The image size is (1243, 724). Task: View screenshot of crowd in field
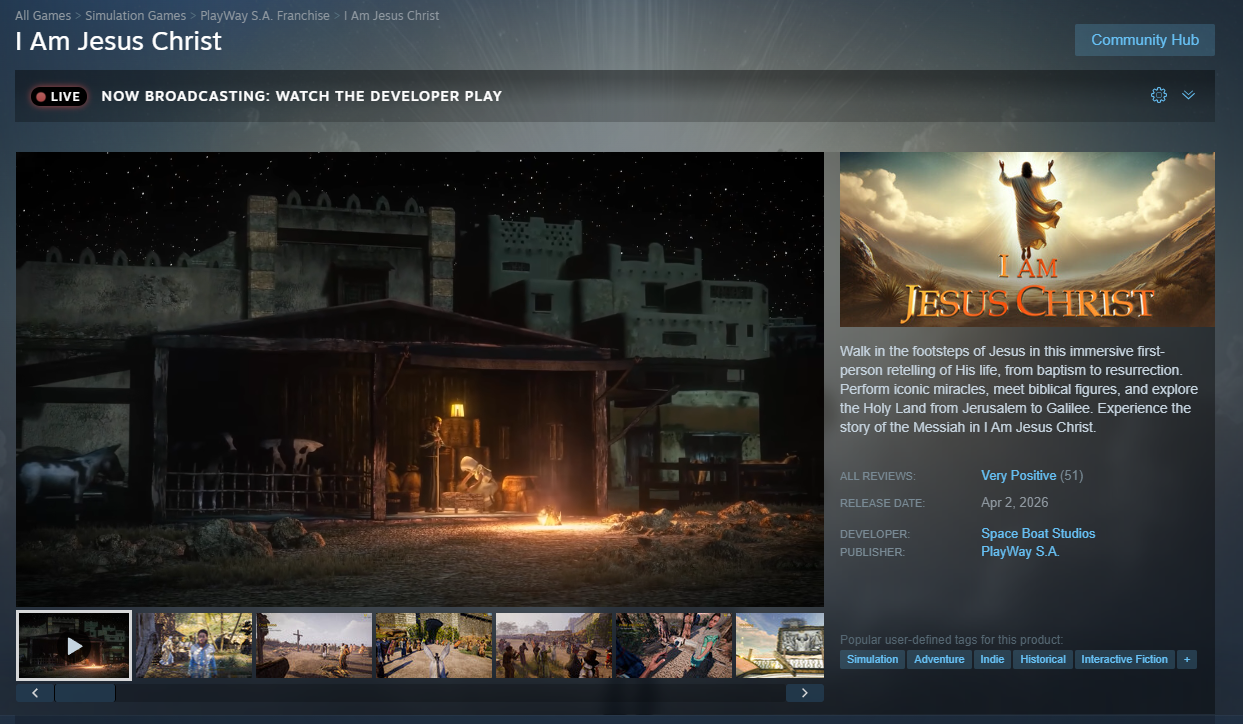click(554, 646)
